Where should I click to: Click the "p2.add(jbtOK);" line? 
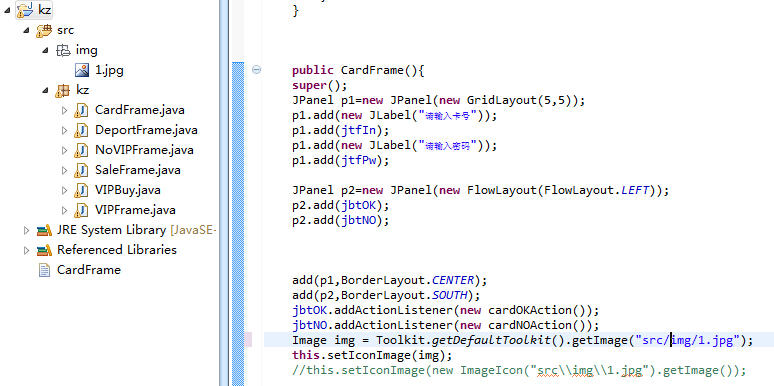click(x=341, y=205)
